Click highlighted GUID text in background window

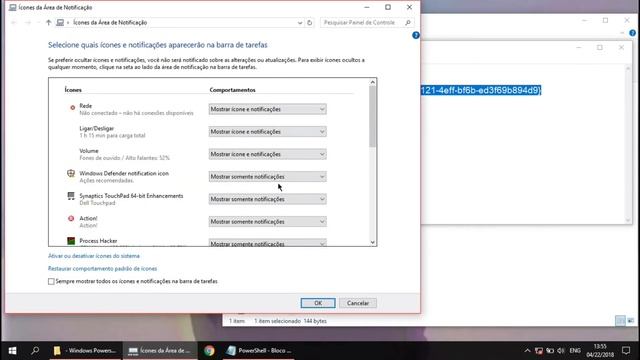click(x=481, y=90)
